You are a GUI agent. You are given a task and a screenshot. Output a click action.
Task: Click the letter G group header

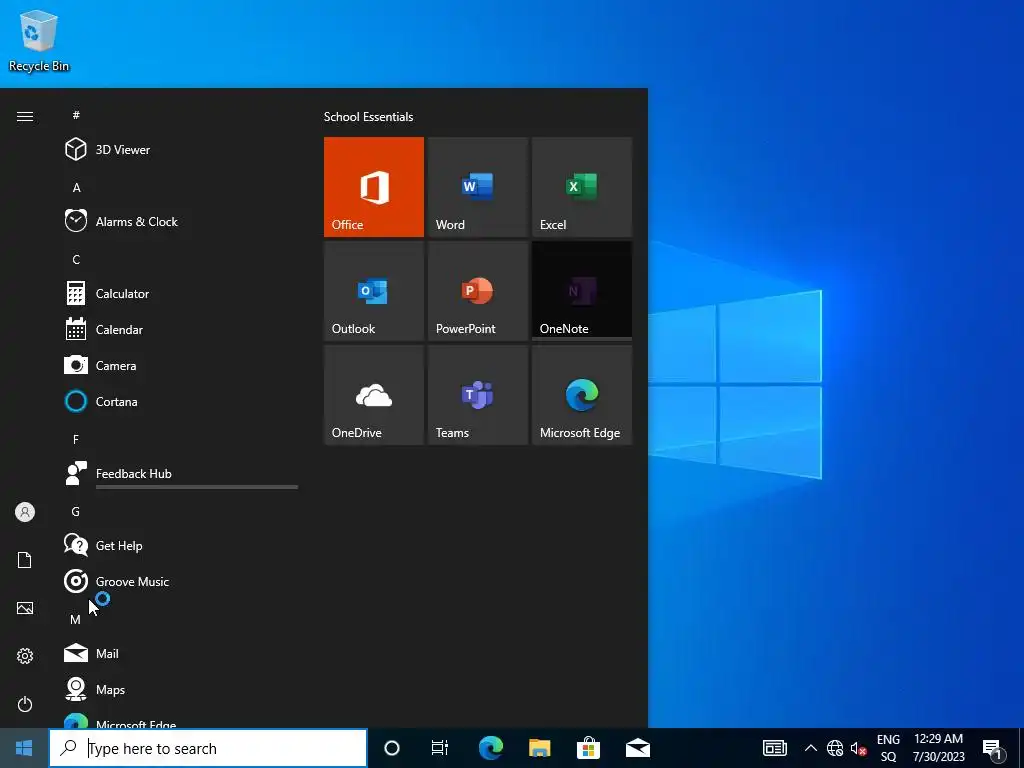click(76, 511)
